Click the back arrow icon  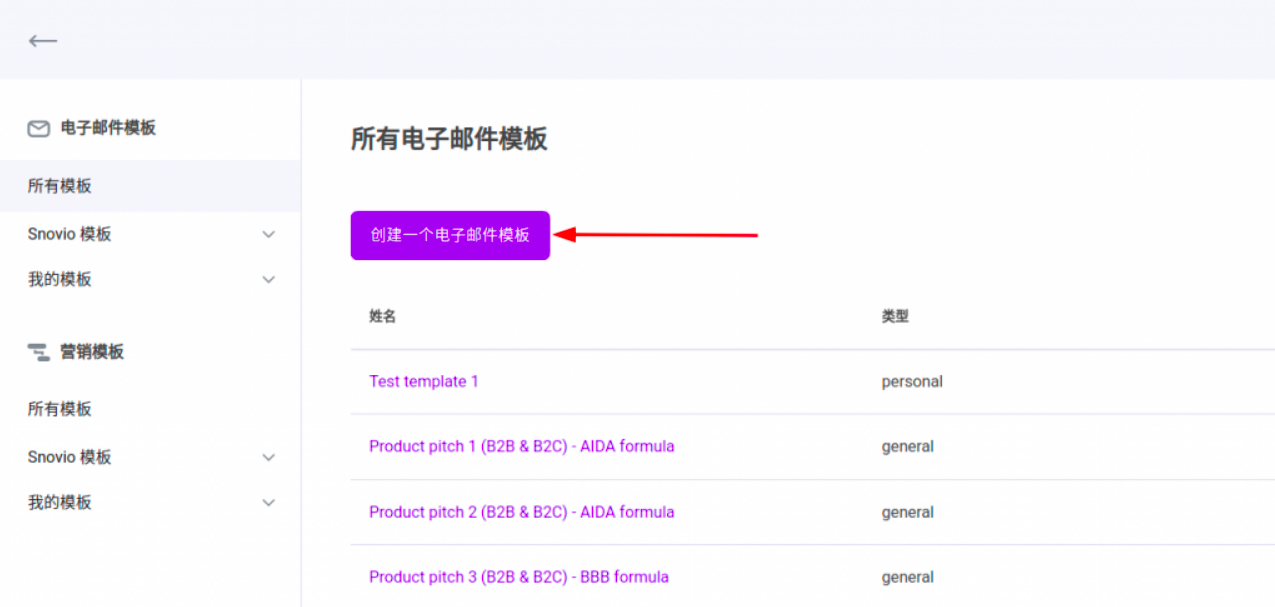[x=43, y=41]
